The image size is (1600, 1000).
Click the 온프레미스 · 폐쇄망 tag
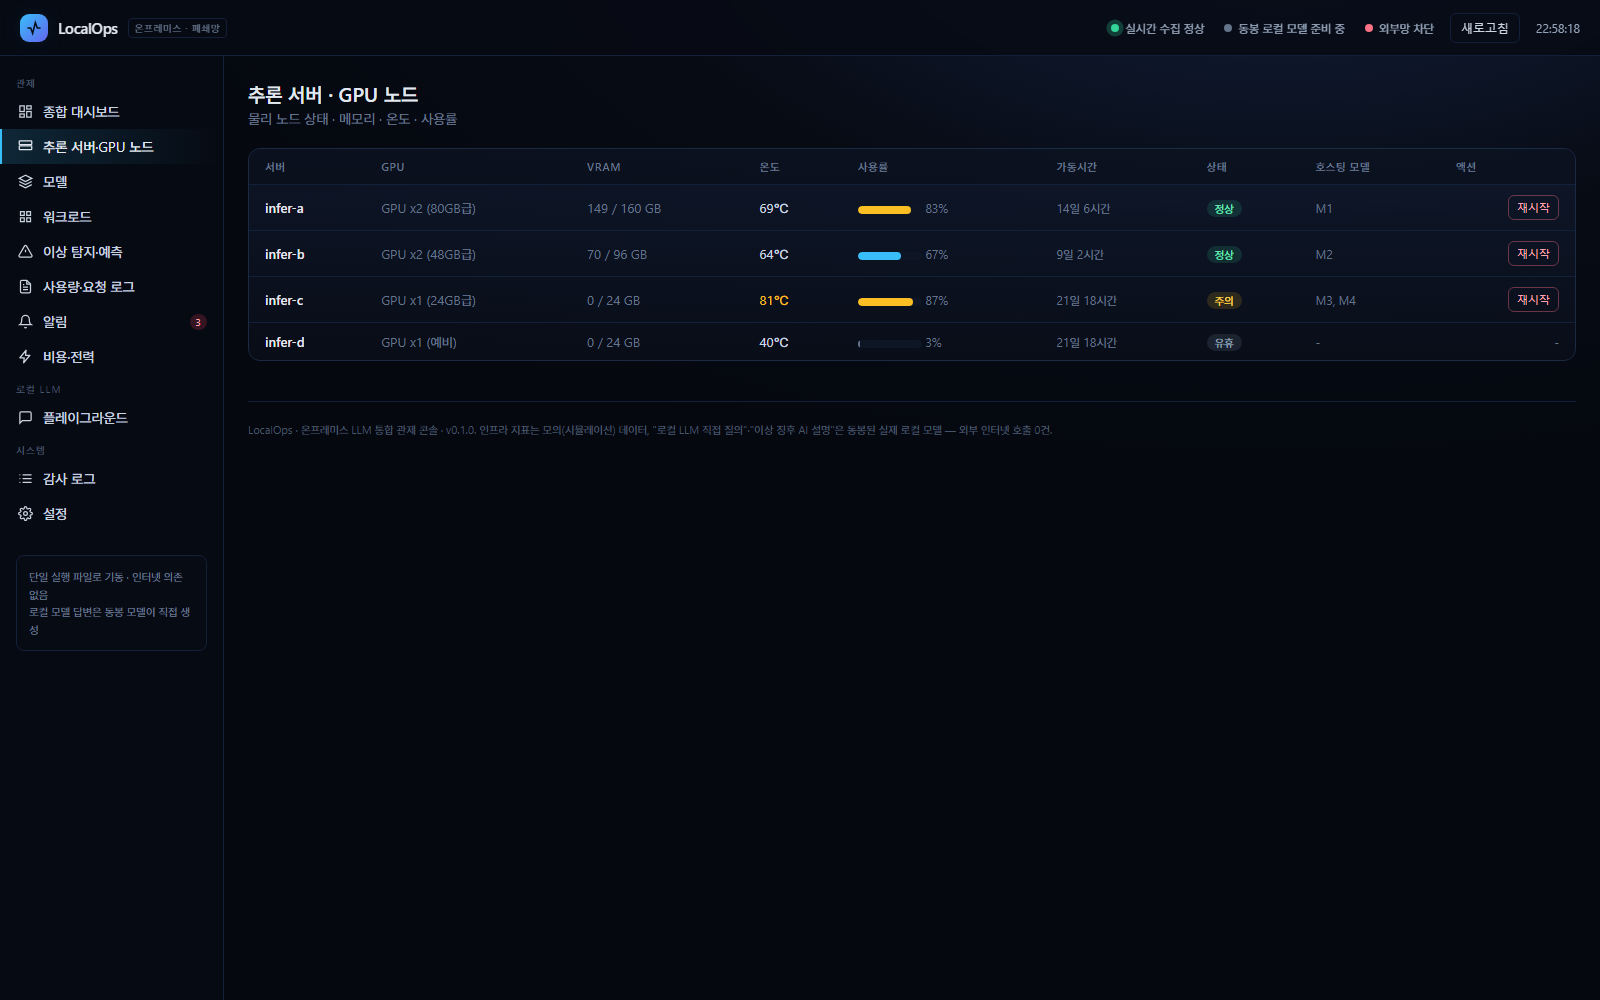click(177, 28)
